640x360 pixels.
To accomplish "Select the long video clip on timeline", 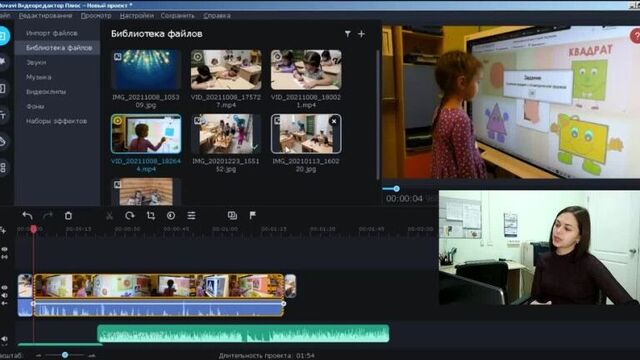I will tap(159, 286).
